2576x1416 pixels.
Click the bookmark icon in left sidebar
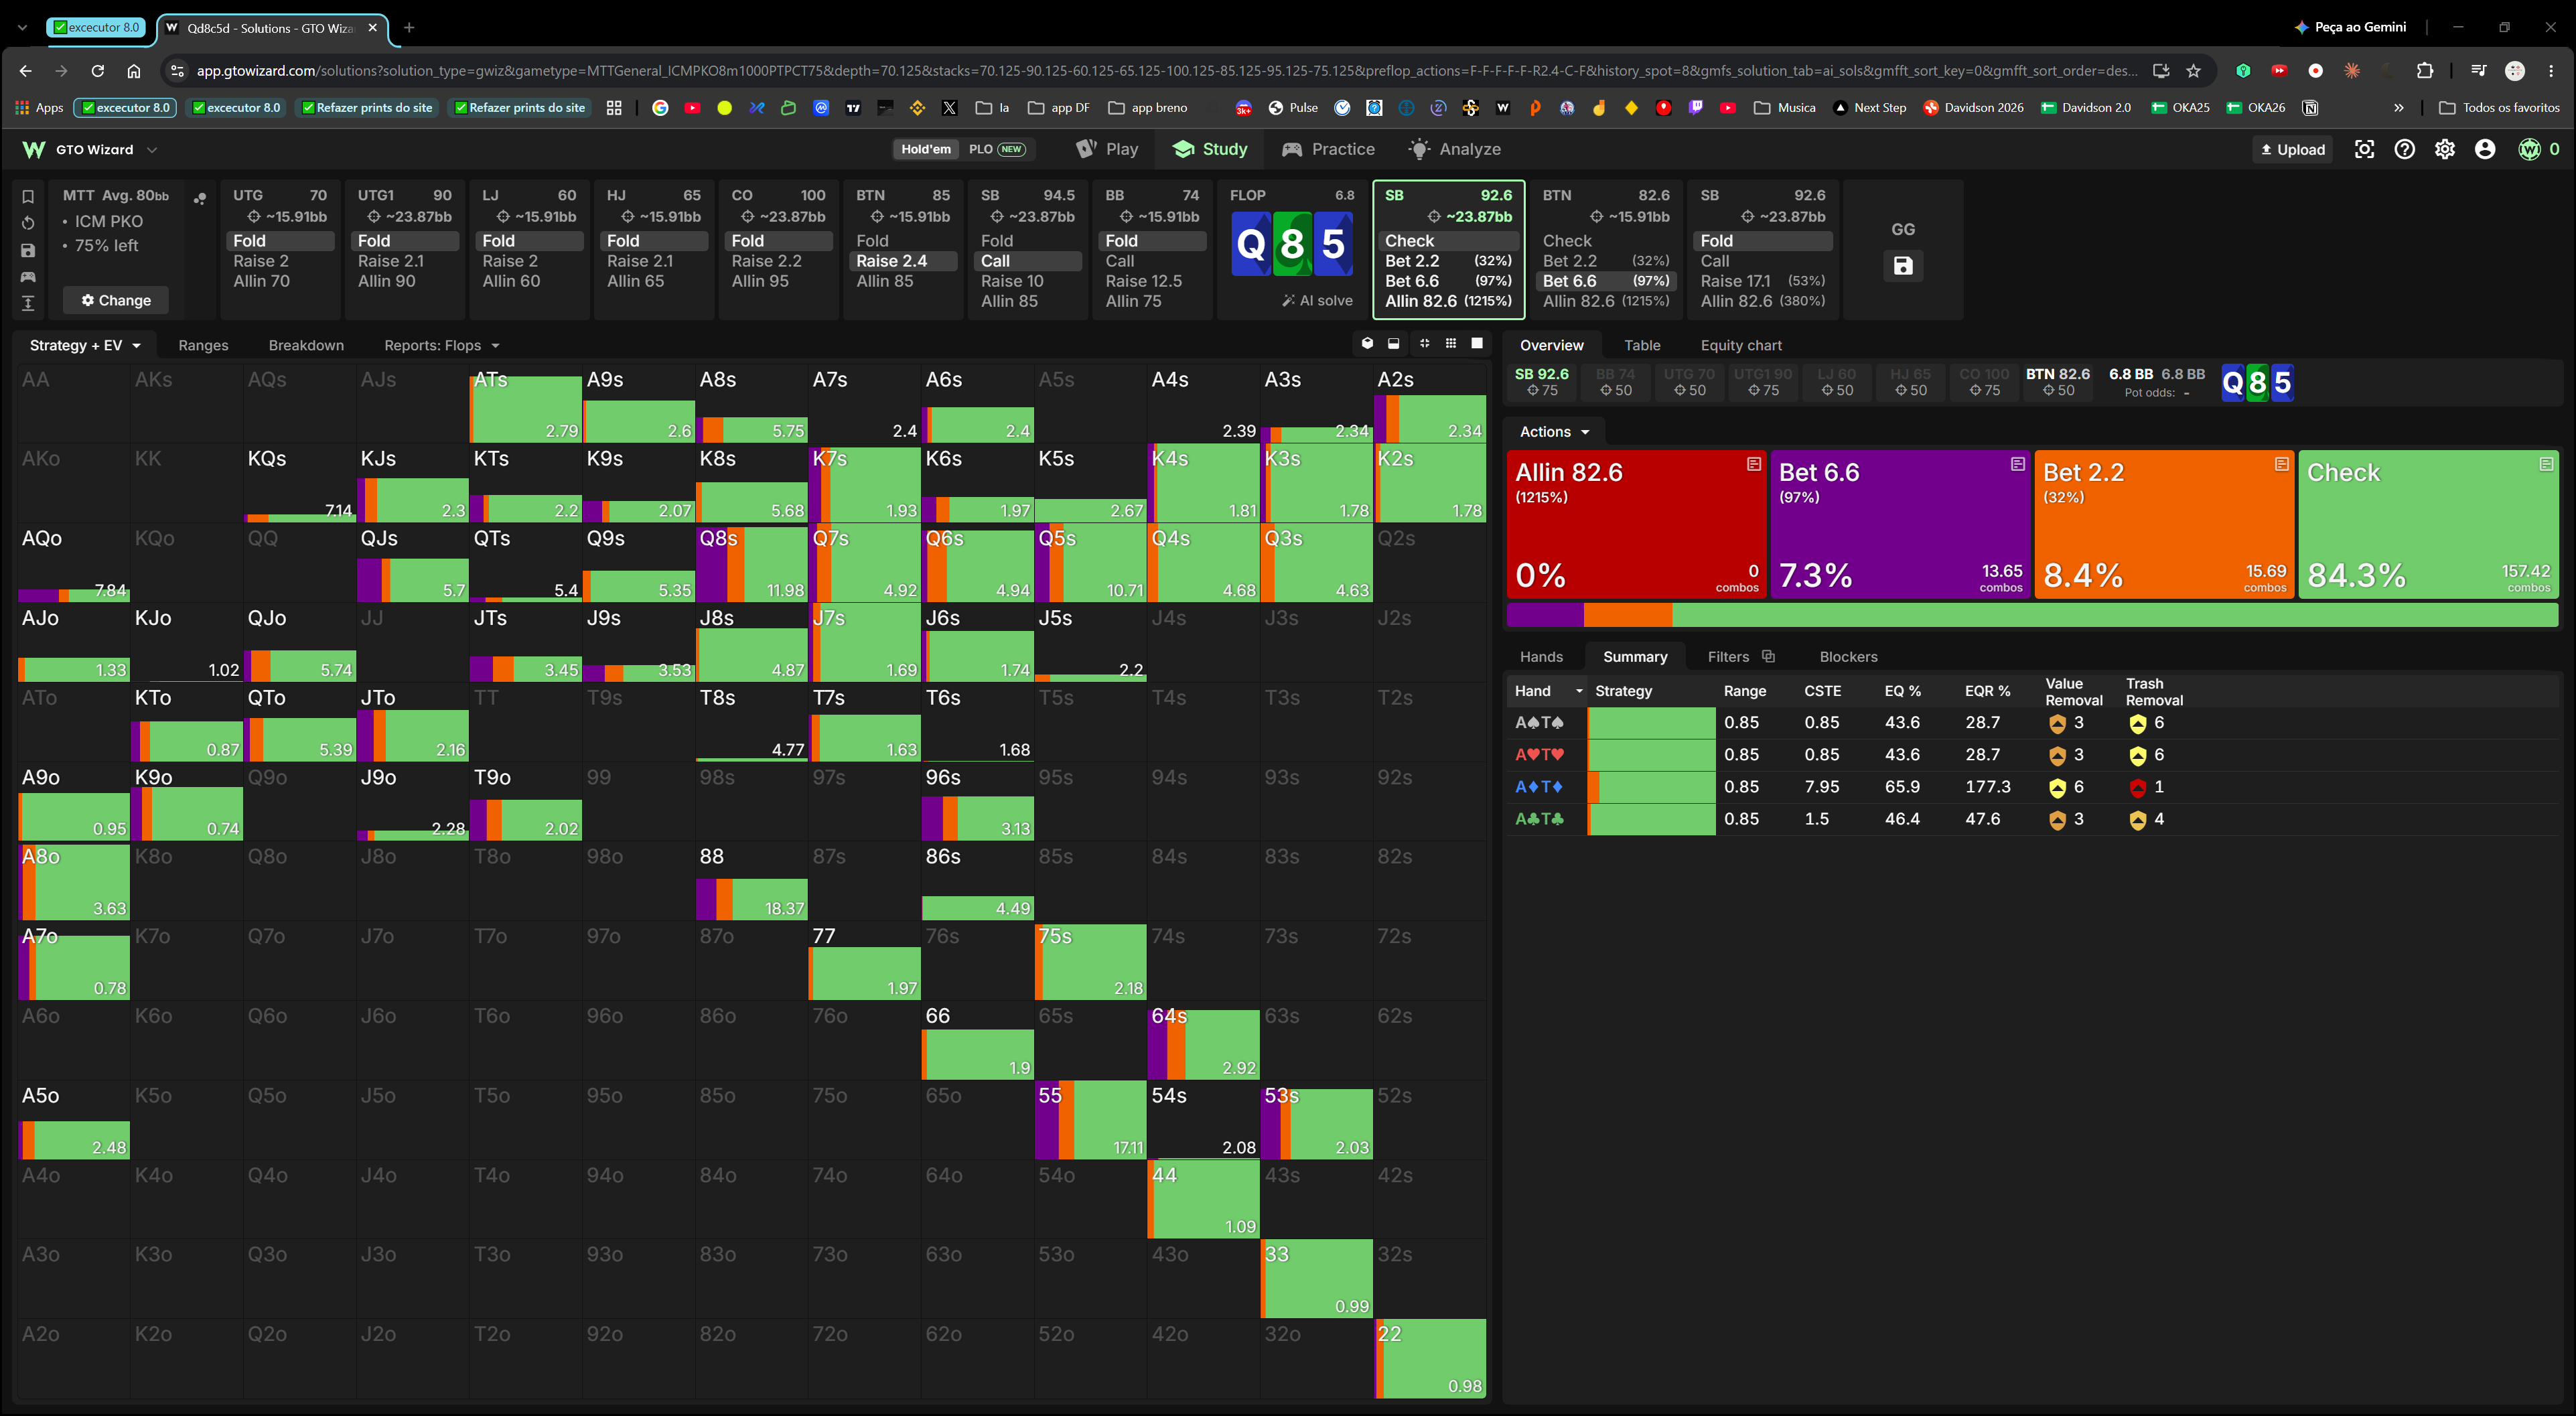click(28, 196)
